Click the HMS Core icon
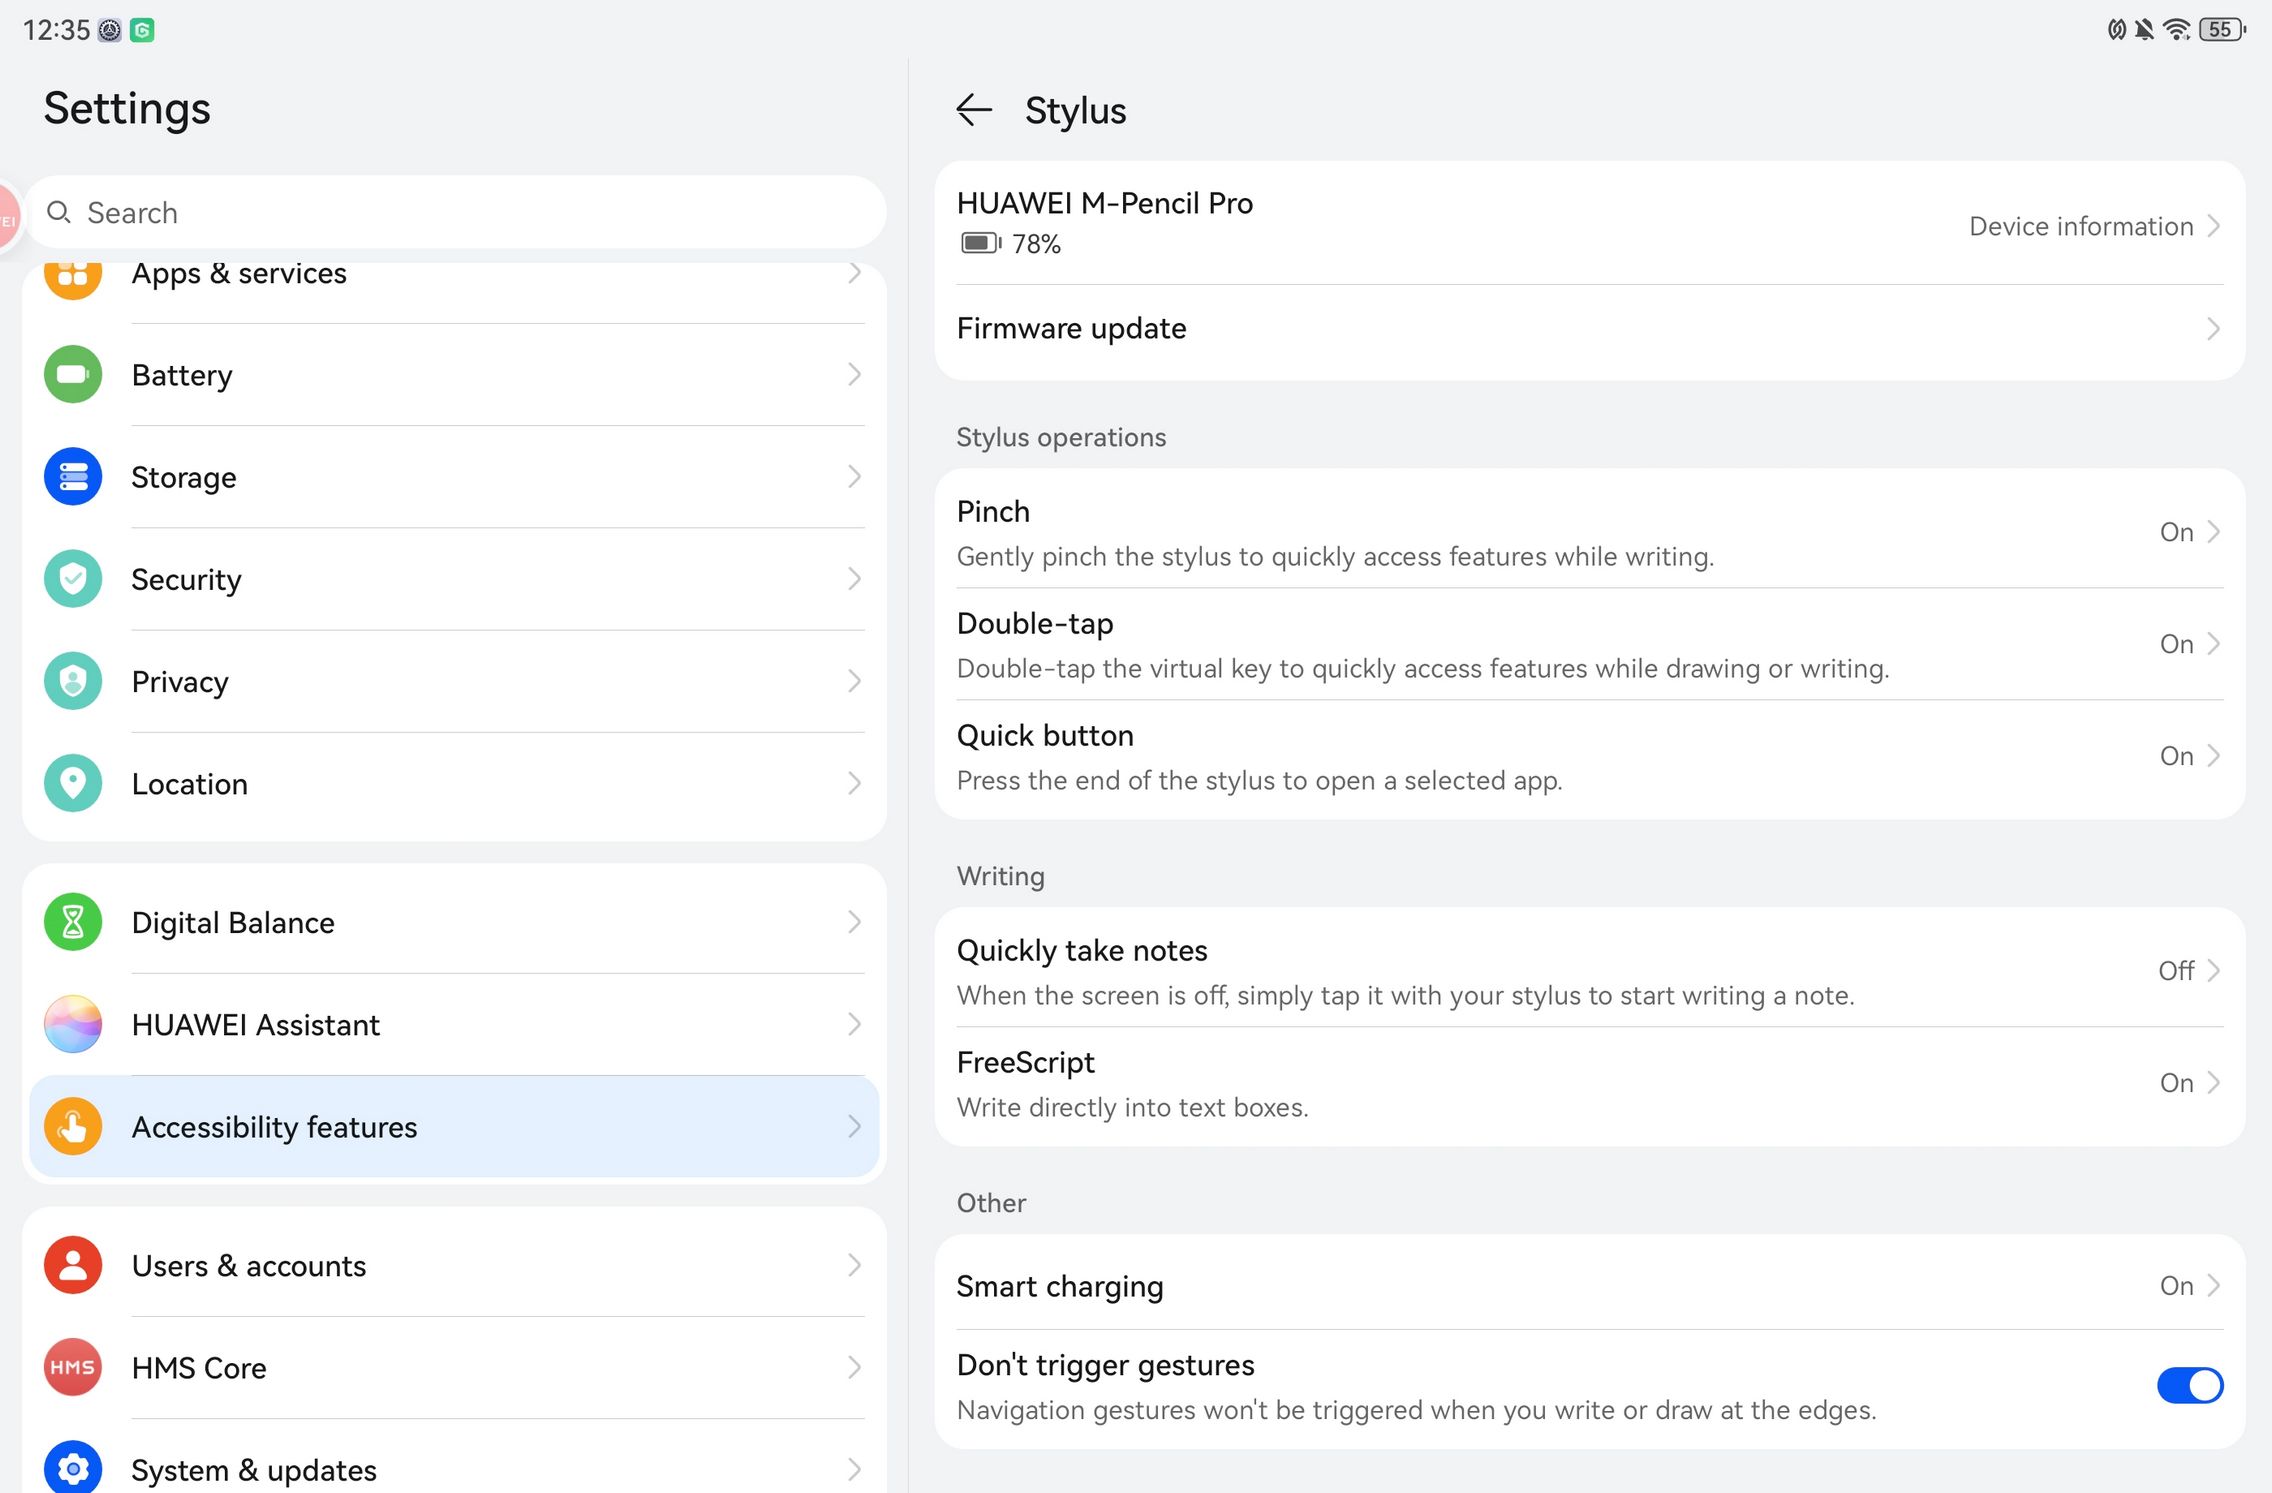 point(73,1367)
